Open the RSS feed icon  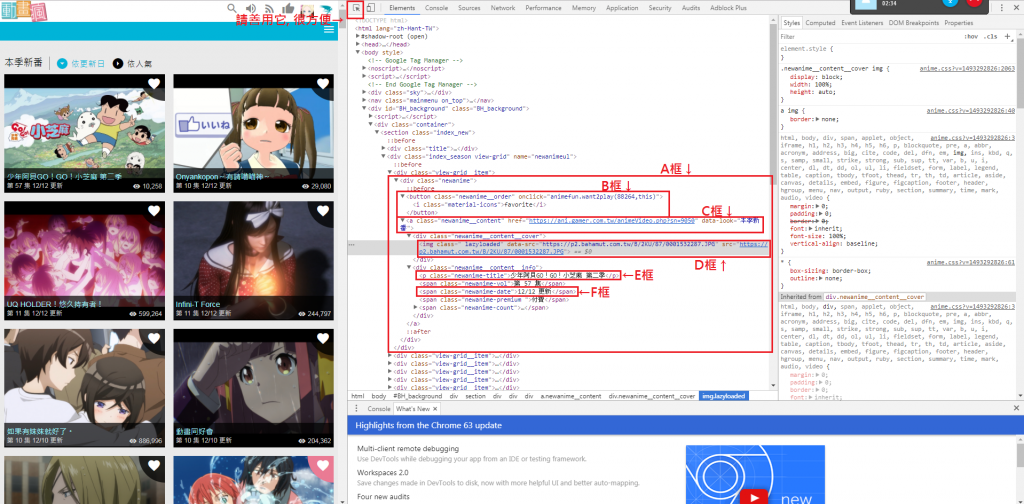268,8
